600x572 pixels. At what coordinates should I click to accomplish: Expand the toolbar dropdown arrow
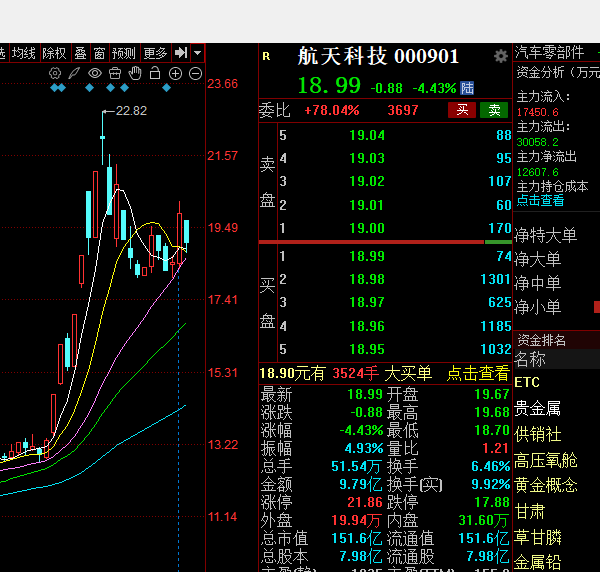coord(197,53)
